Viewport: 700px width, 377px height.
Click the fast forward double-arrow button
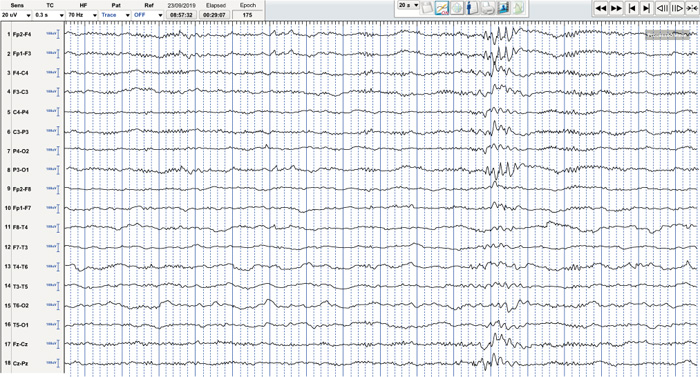click(616, 8)
